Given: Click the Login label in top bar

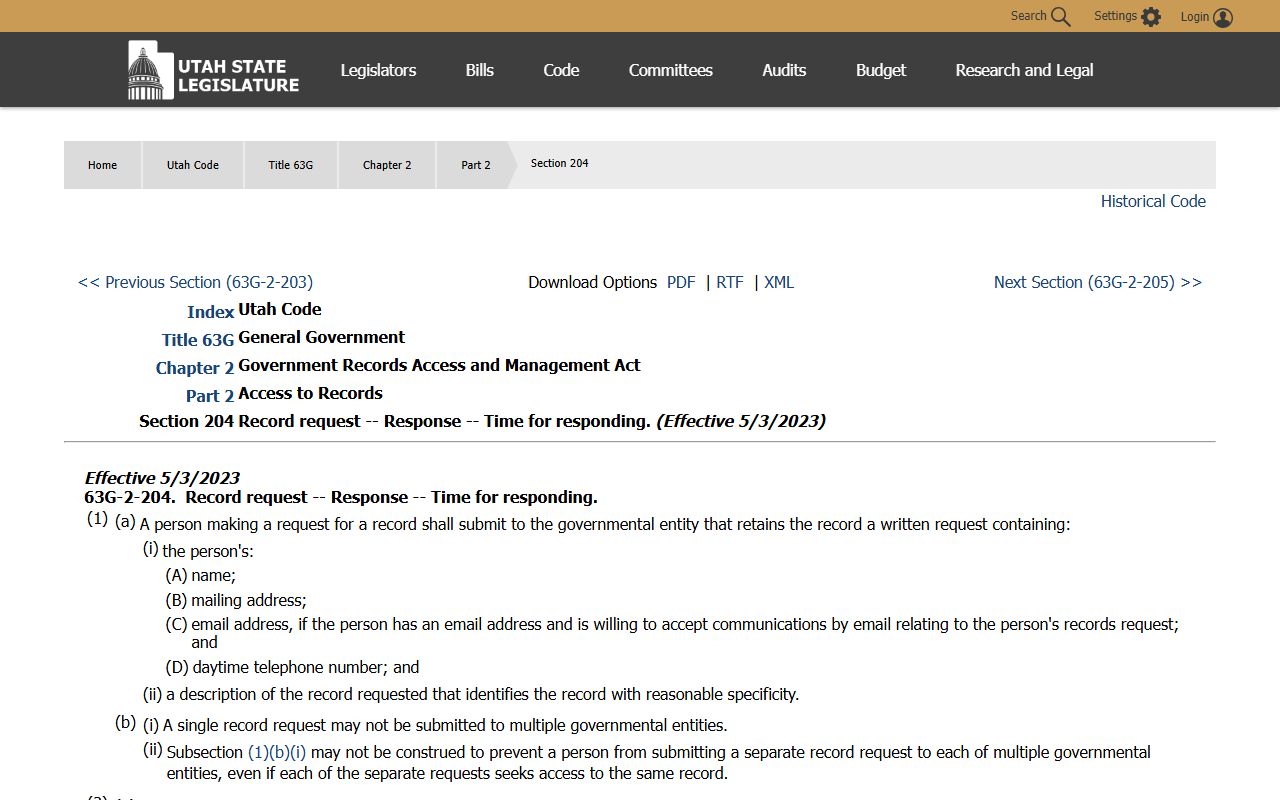Looking at the screenshot, I should point(1195,17).
